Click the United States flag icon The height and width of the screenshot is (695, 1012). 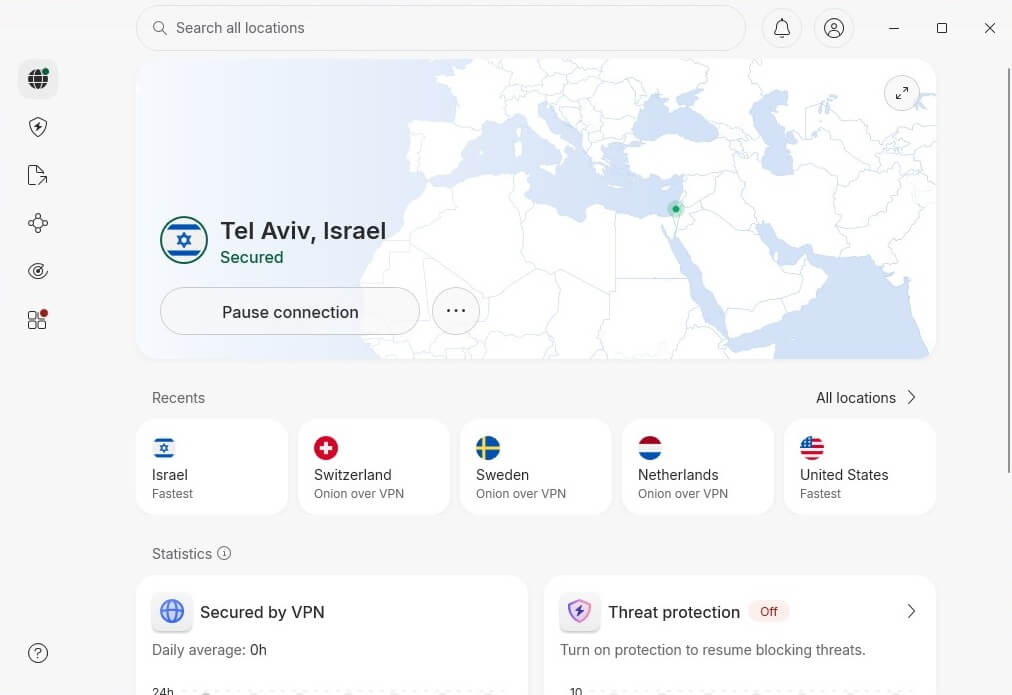[812, 448]
